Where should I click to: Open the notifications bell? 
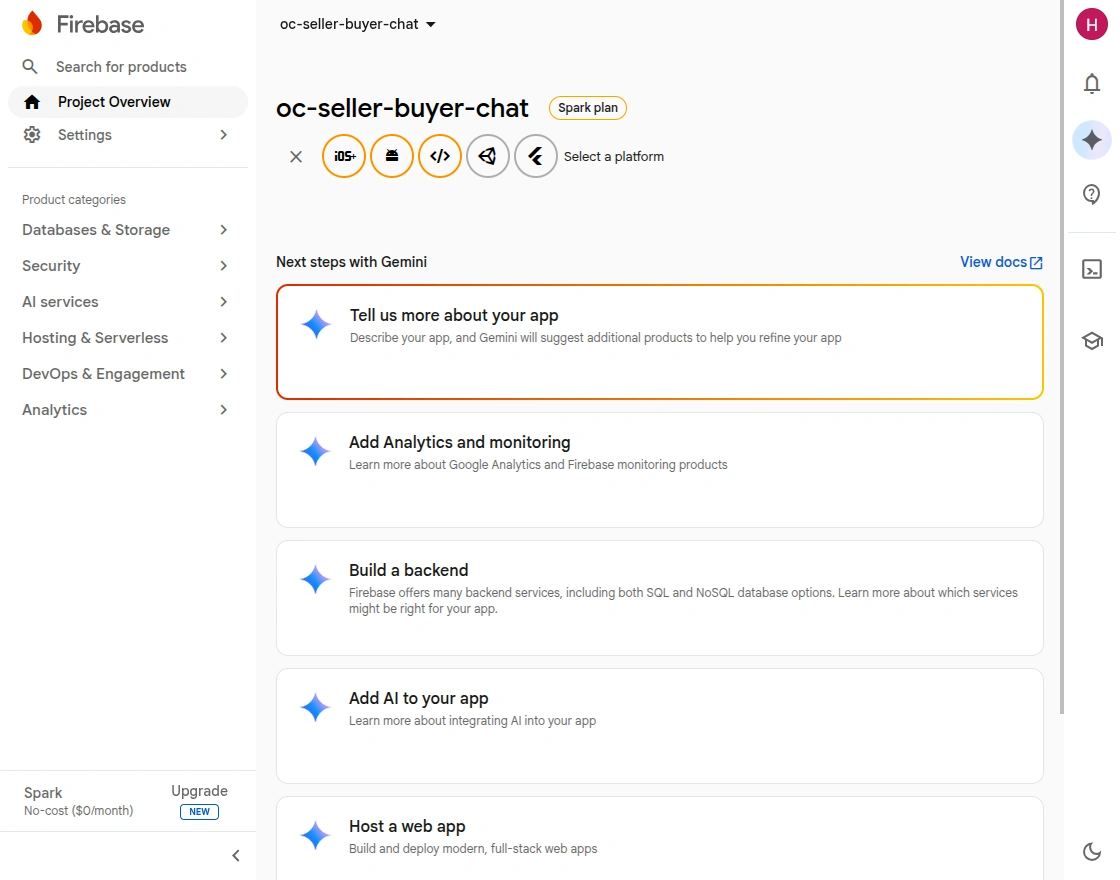click(x=1091, y=84)
